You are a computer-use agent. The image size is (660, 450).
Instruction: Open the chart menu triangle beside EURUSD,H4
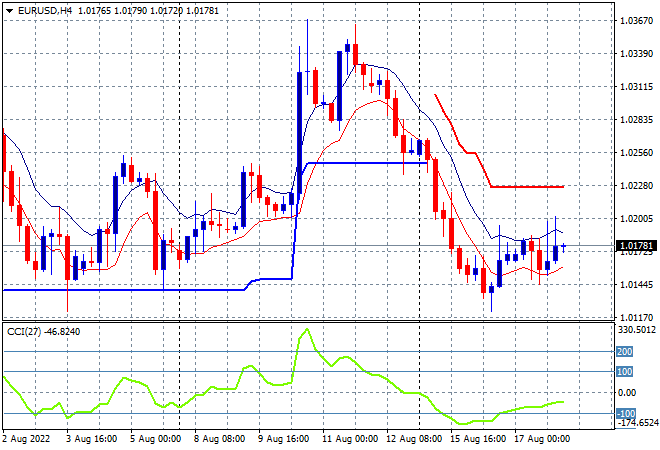(x=9, y=11)
